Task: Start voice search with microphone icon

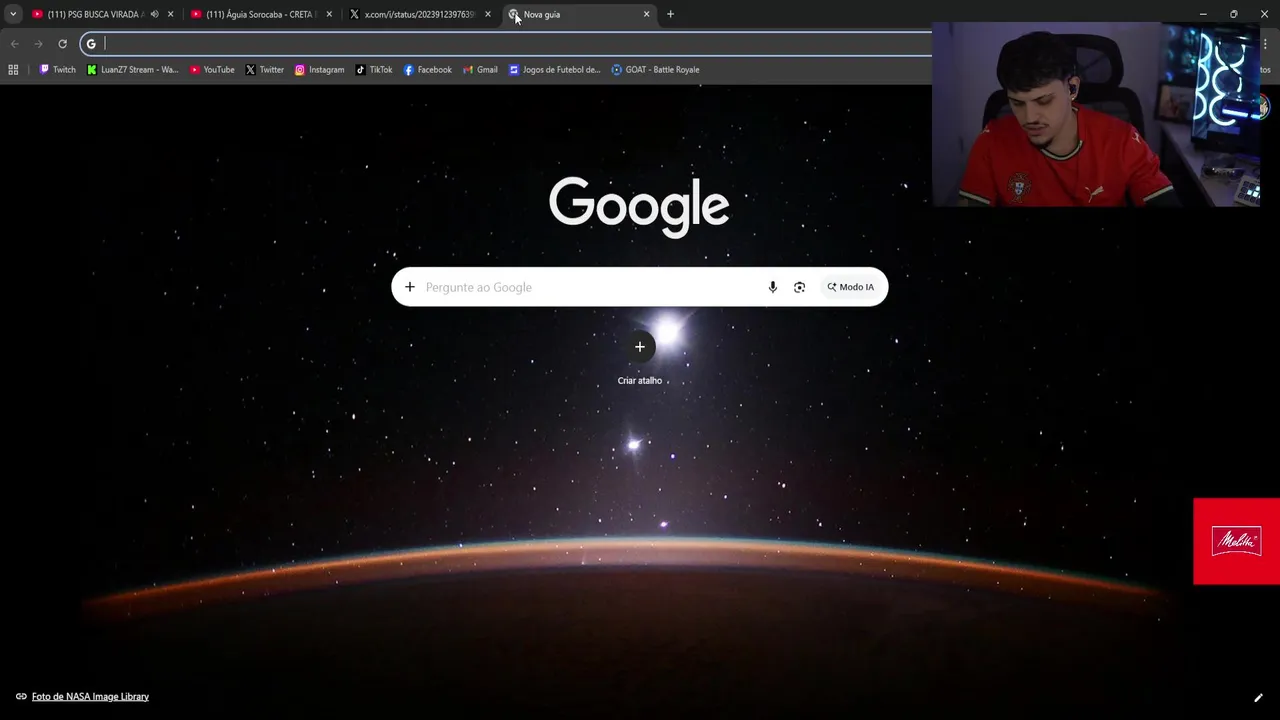Action: [x=772, y=287]
